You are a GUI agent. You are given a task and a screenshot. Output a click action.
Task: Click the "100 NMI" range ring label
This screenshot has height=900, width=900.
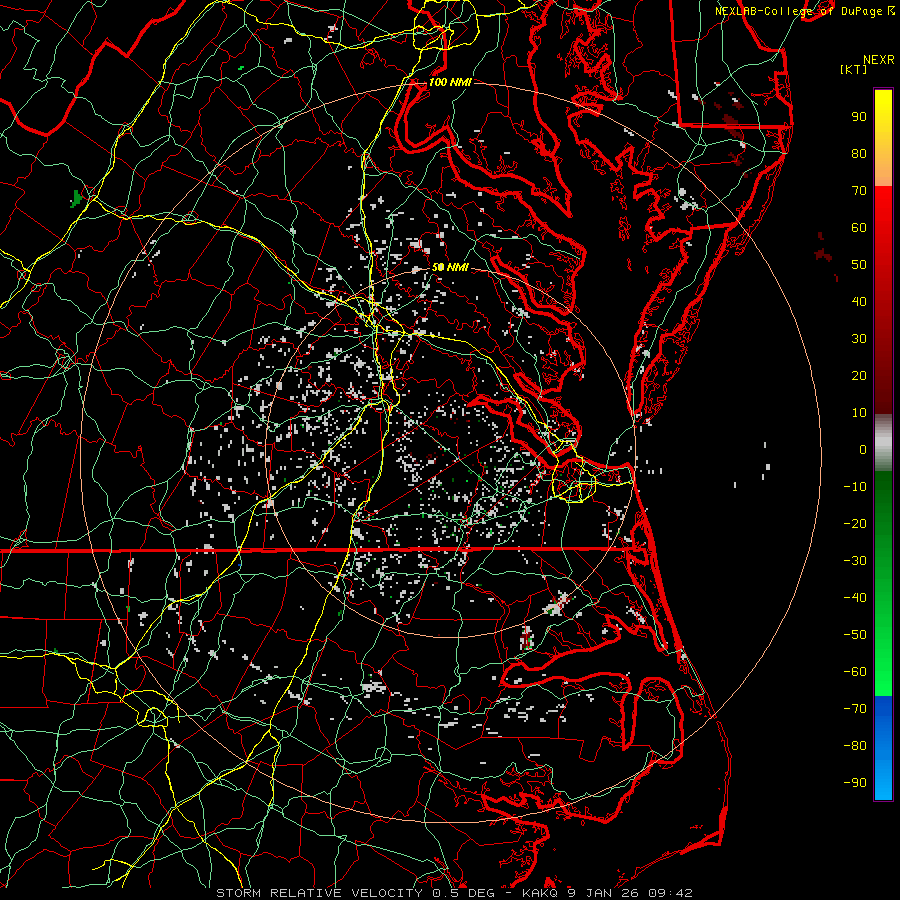[x=450, y=82]
